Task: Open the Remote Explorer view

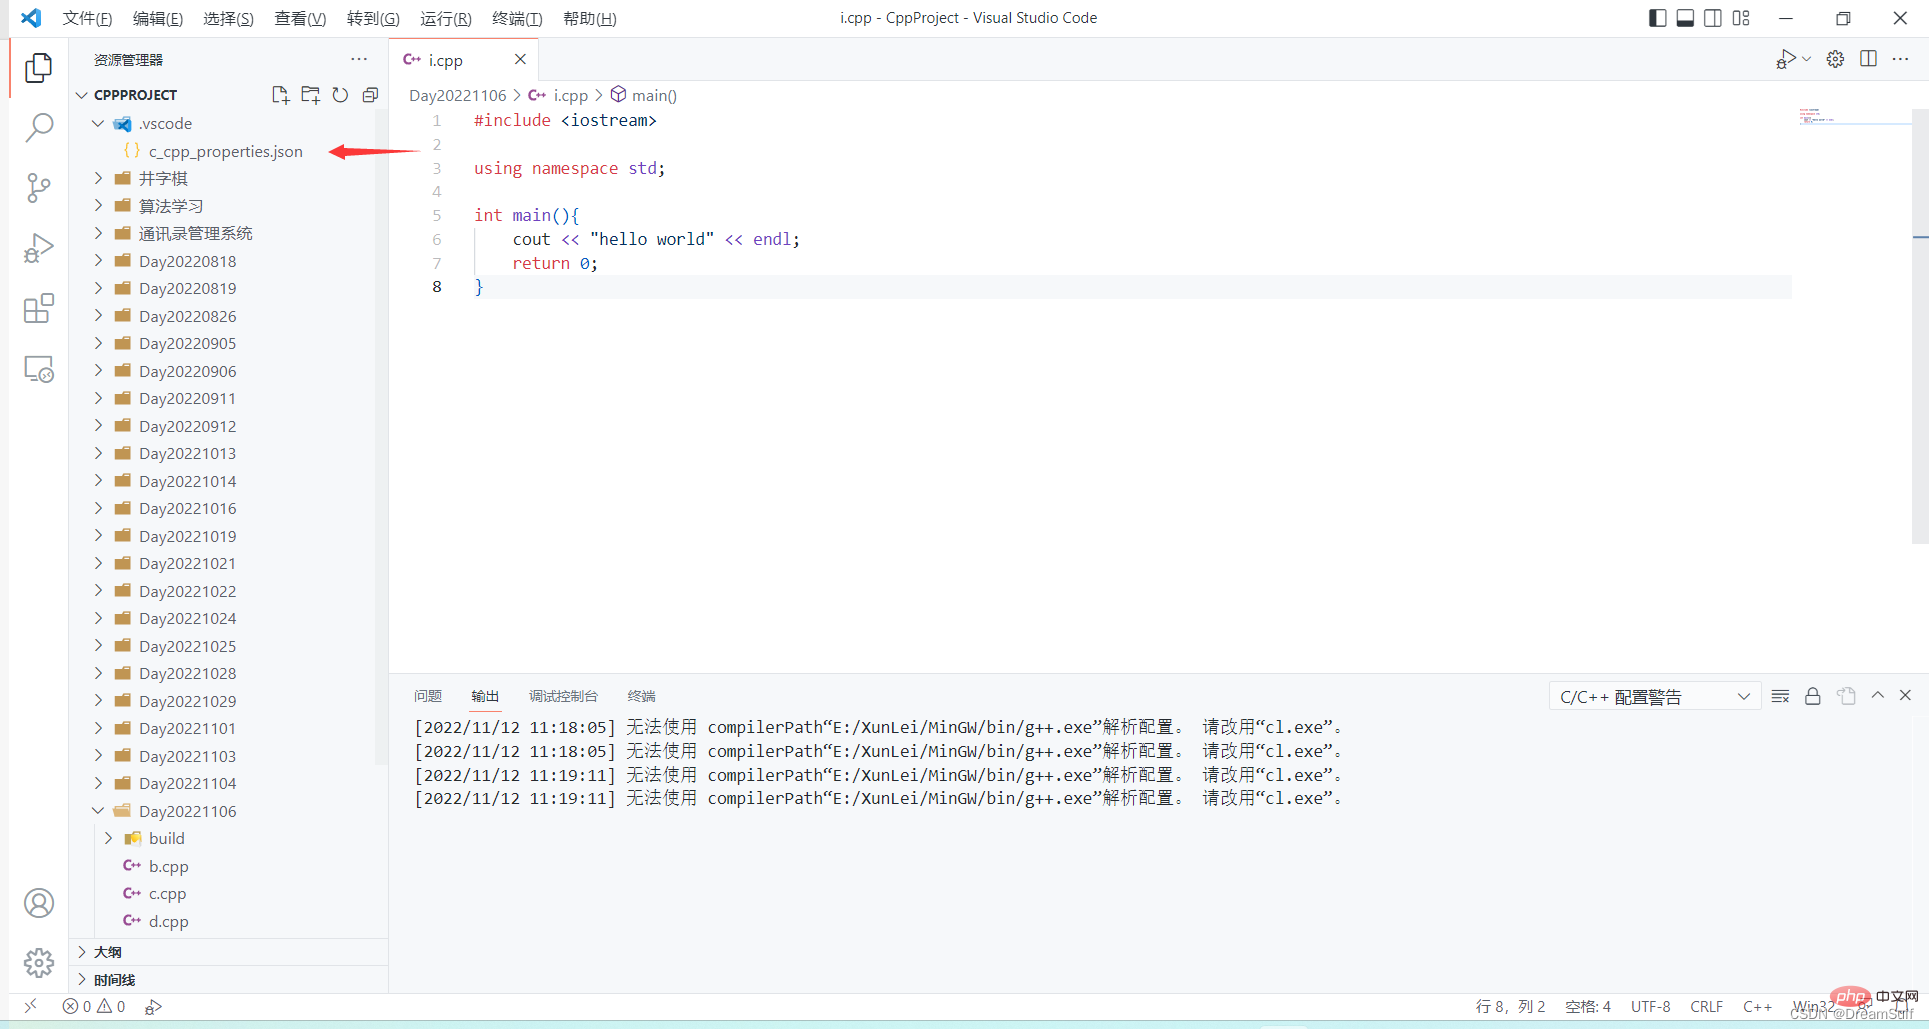Action: (x=38, y=370)
